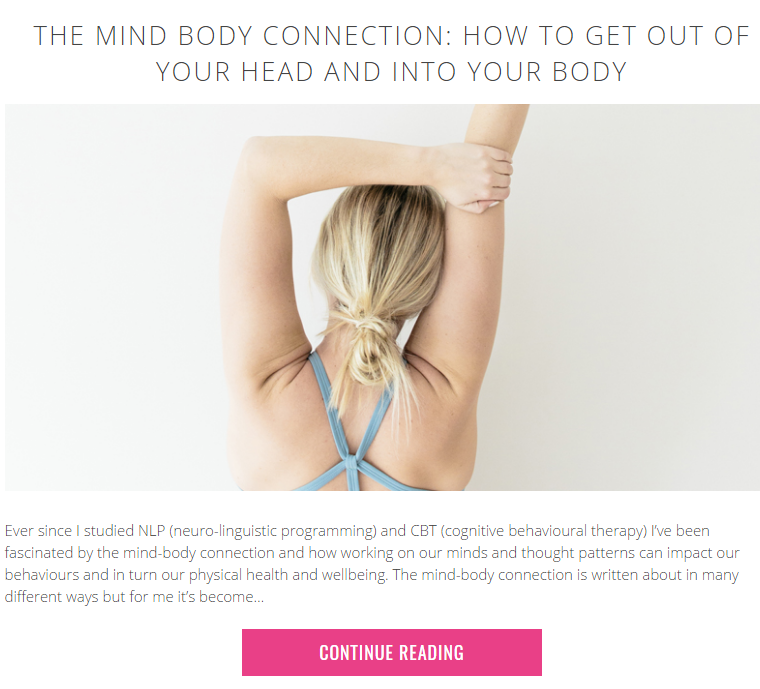Click the raised left elbow in the photo
760x689 pixels.
click(x=254, y=155)
